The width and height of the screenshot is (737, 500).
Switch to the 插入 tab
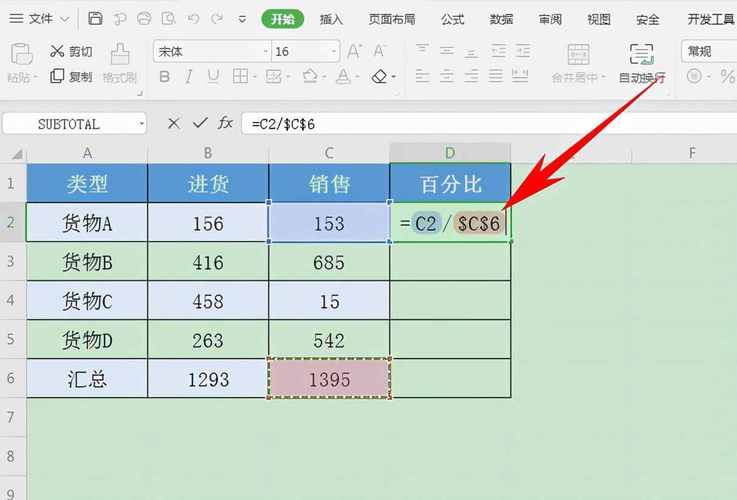331,19
